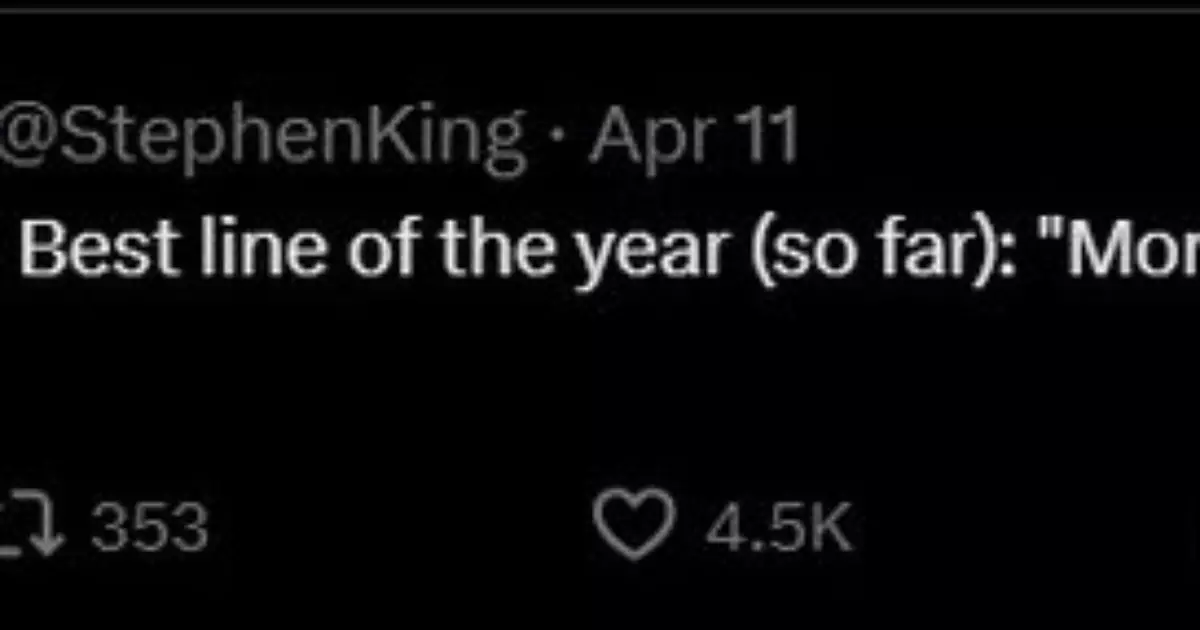Click the blank space below the tweet text

click(600, 380)
